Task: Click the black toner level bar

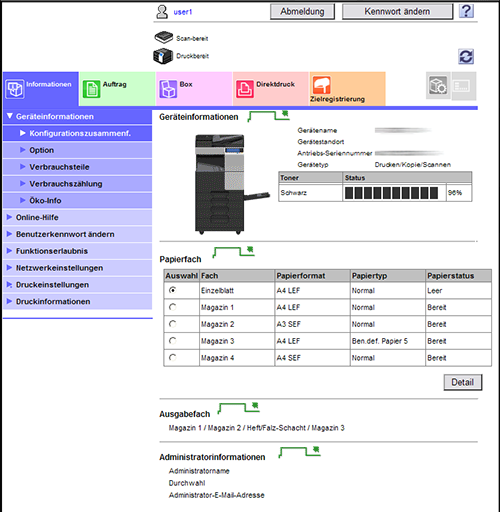Action: (391, 193)
